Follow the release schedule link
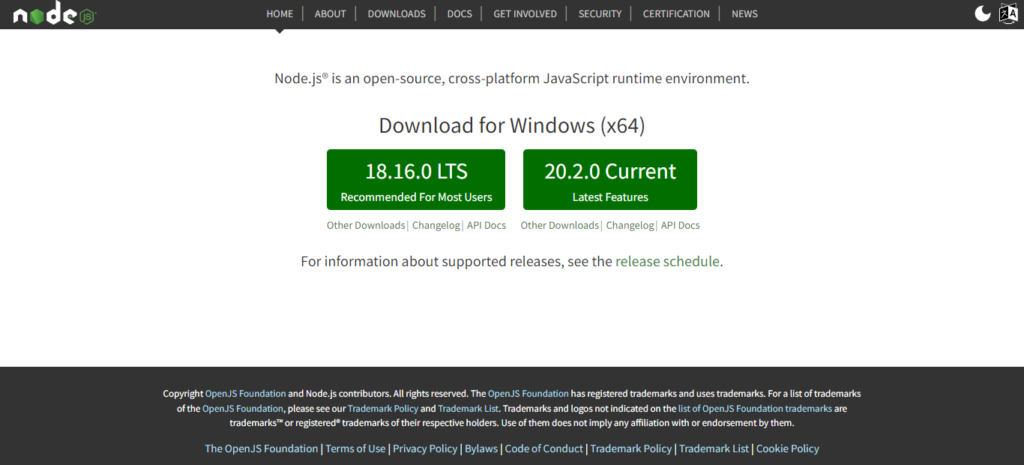 667,262
